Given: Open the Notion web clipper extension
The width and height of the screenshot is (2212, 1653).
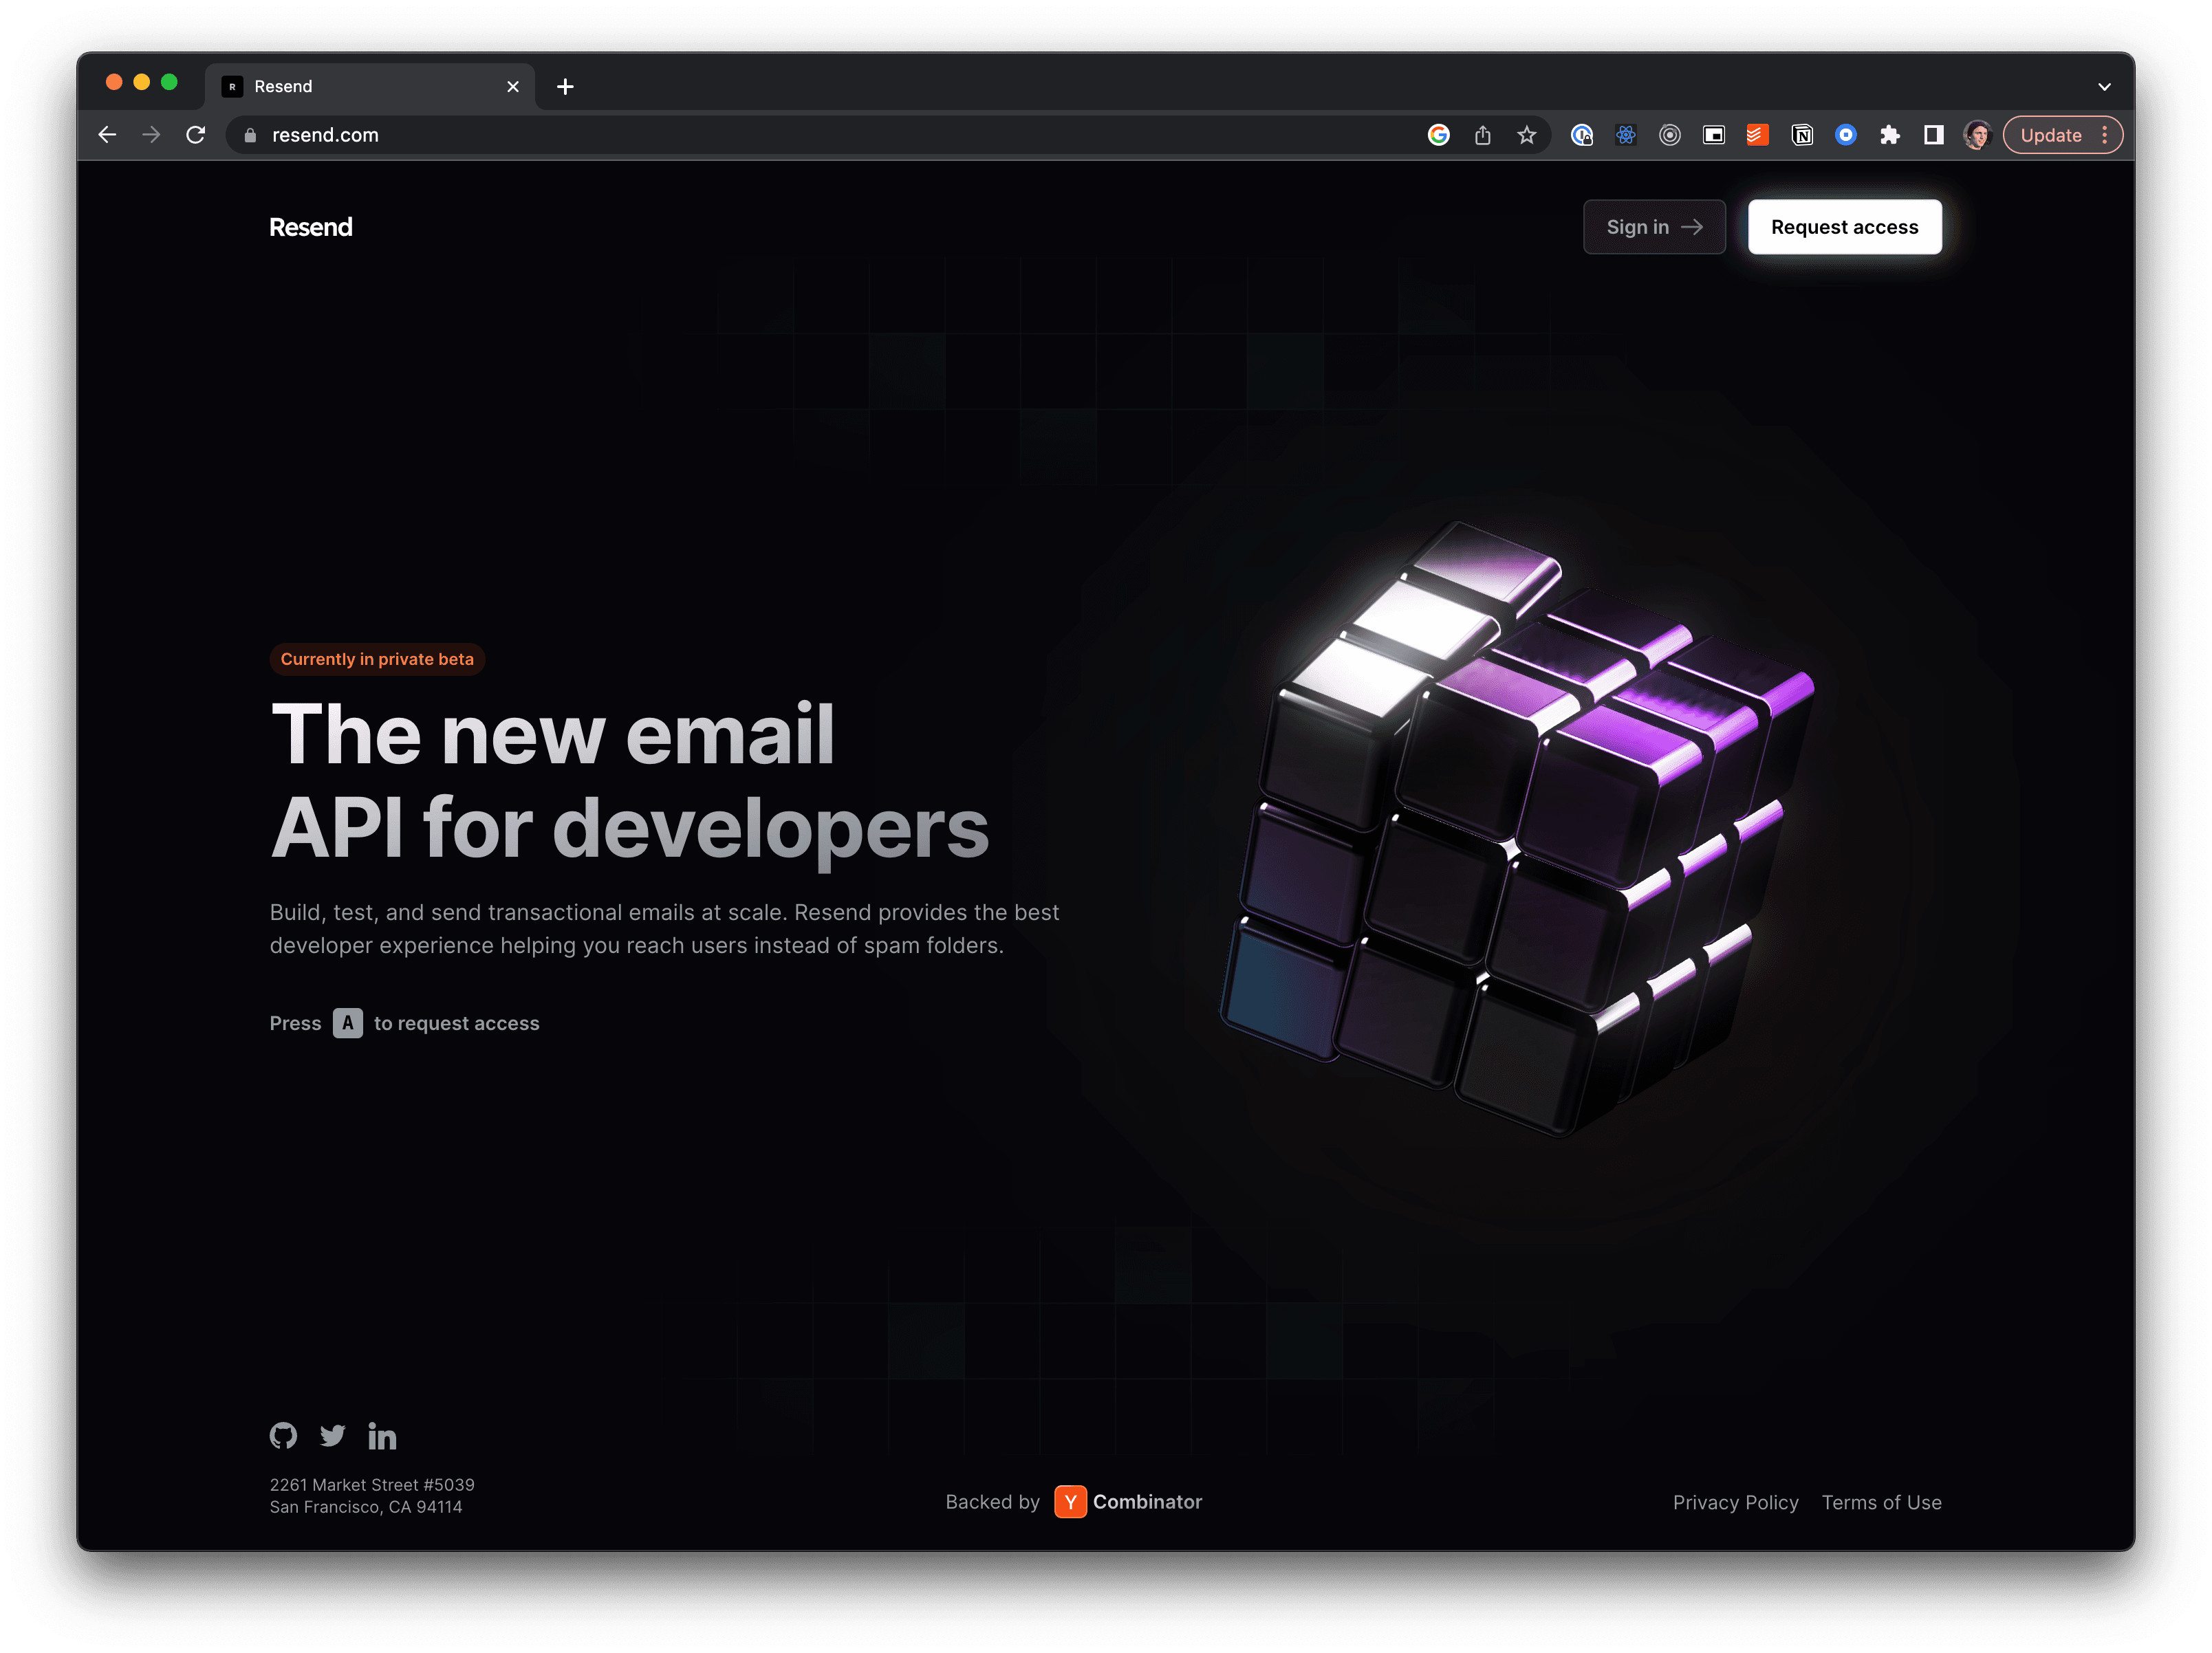Looking at the screenshot, I should (x=1802, y=135).
